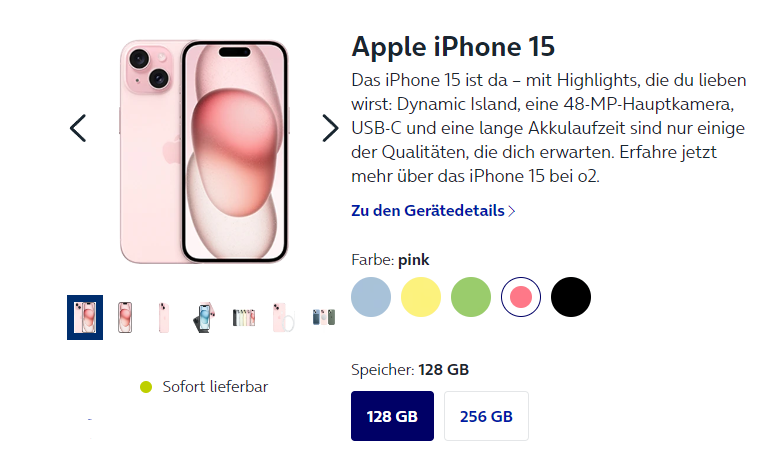Show the next product image

coord(330,128)
